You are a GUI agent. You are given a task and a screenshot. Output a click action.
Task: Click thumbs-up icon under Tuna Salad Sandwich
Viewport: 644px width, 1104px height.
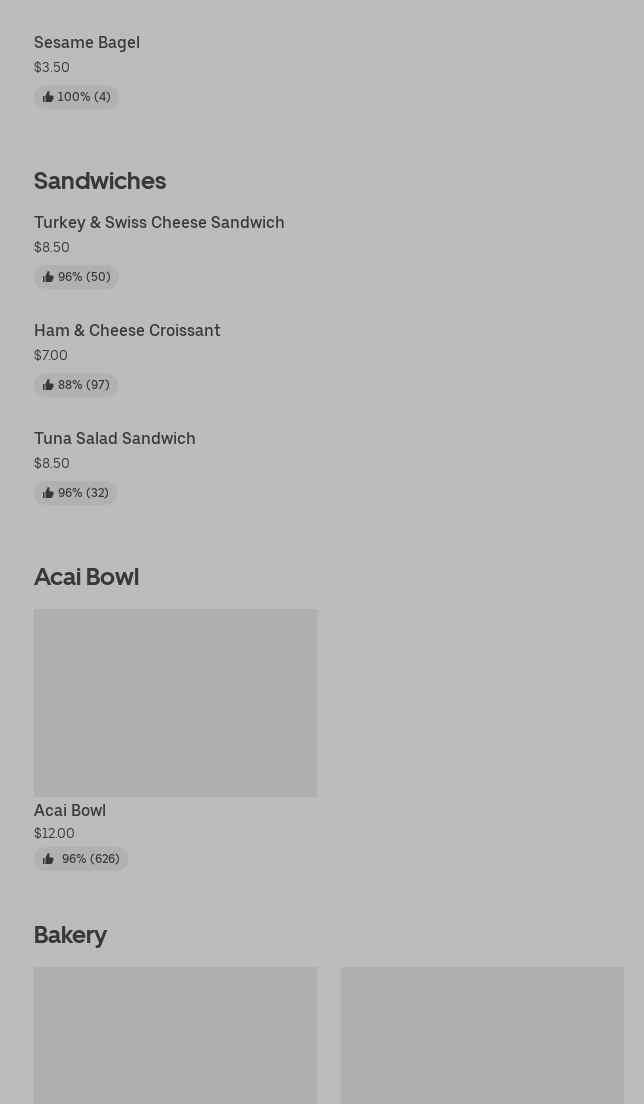pos(48,493)
